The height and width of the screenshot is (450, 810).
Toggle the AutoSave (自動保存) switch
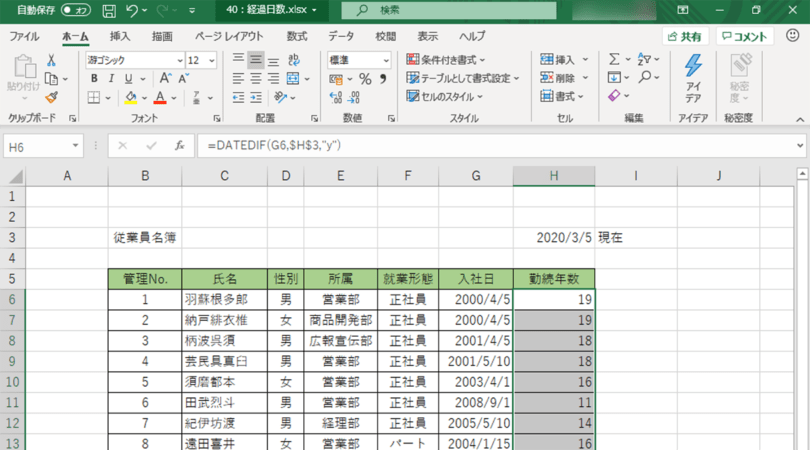point(74,10)
